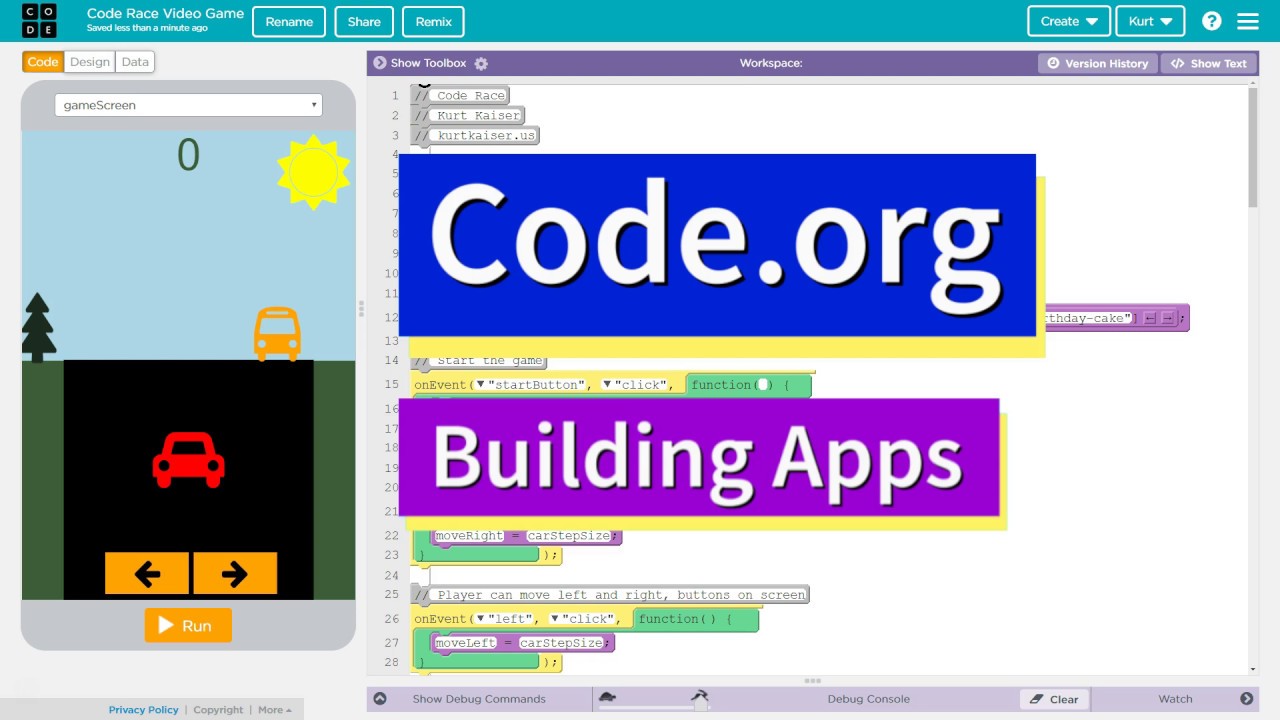This screenshot has width=1280, height=720.
Task: Click the Show Toolbox arrow icon
Action: coord(379,63)
